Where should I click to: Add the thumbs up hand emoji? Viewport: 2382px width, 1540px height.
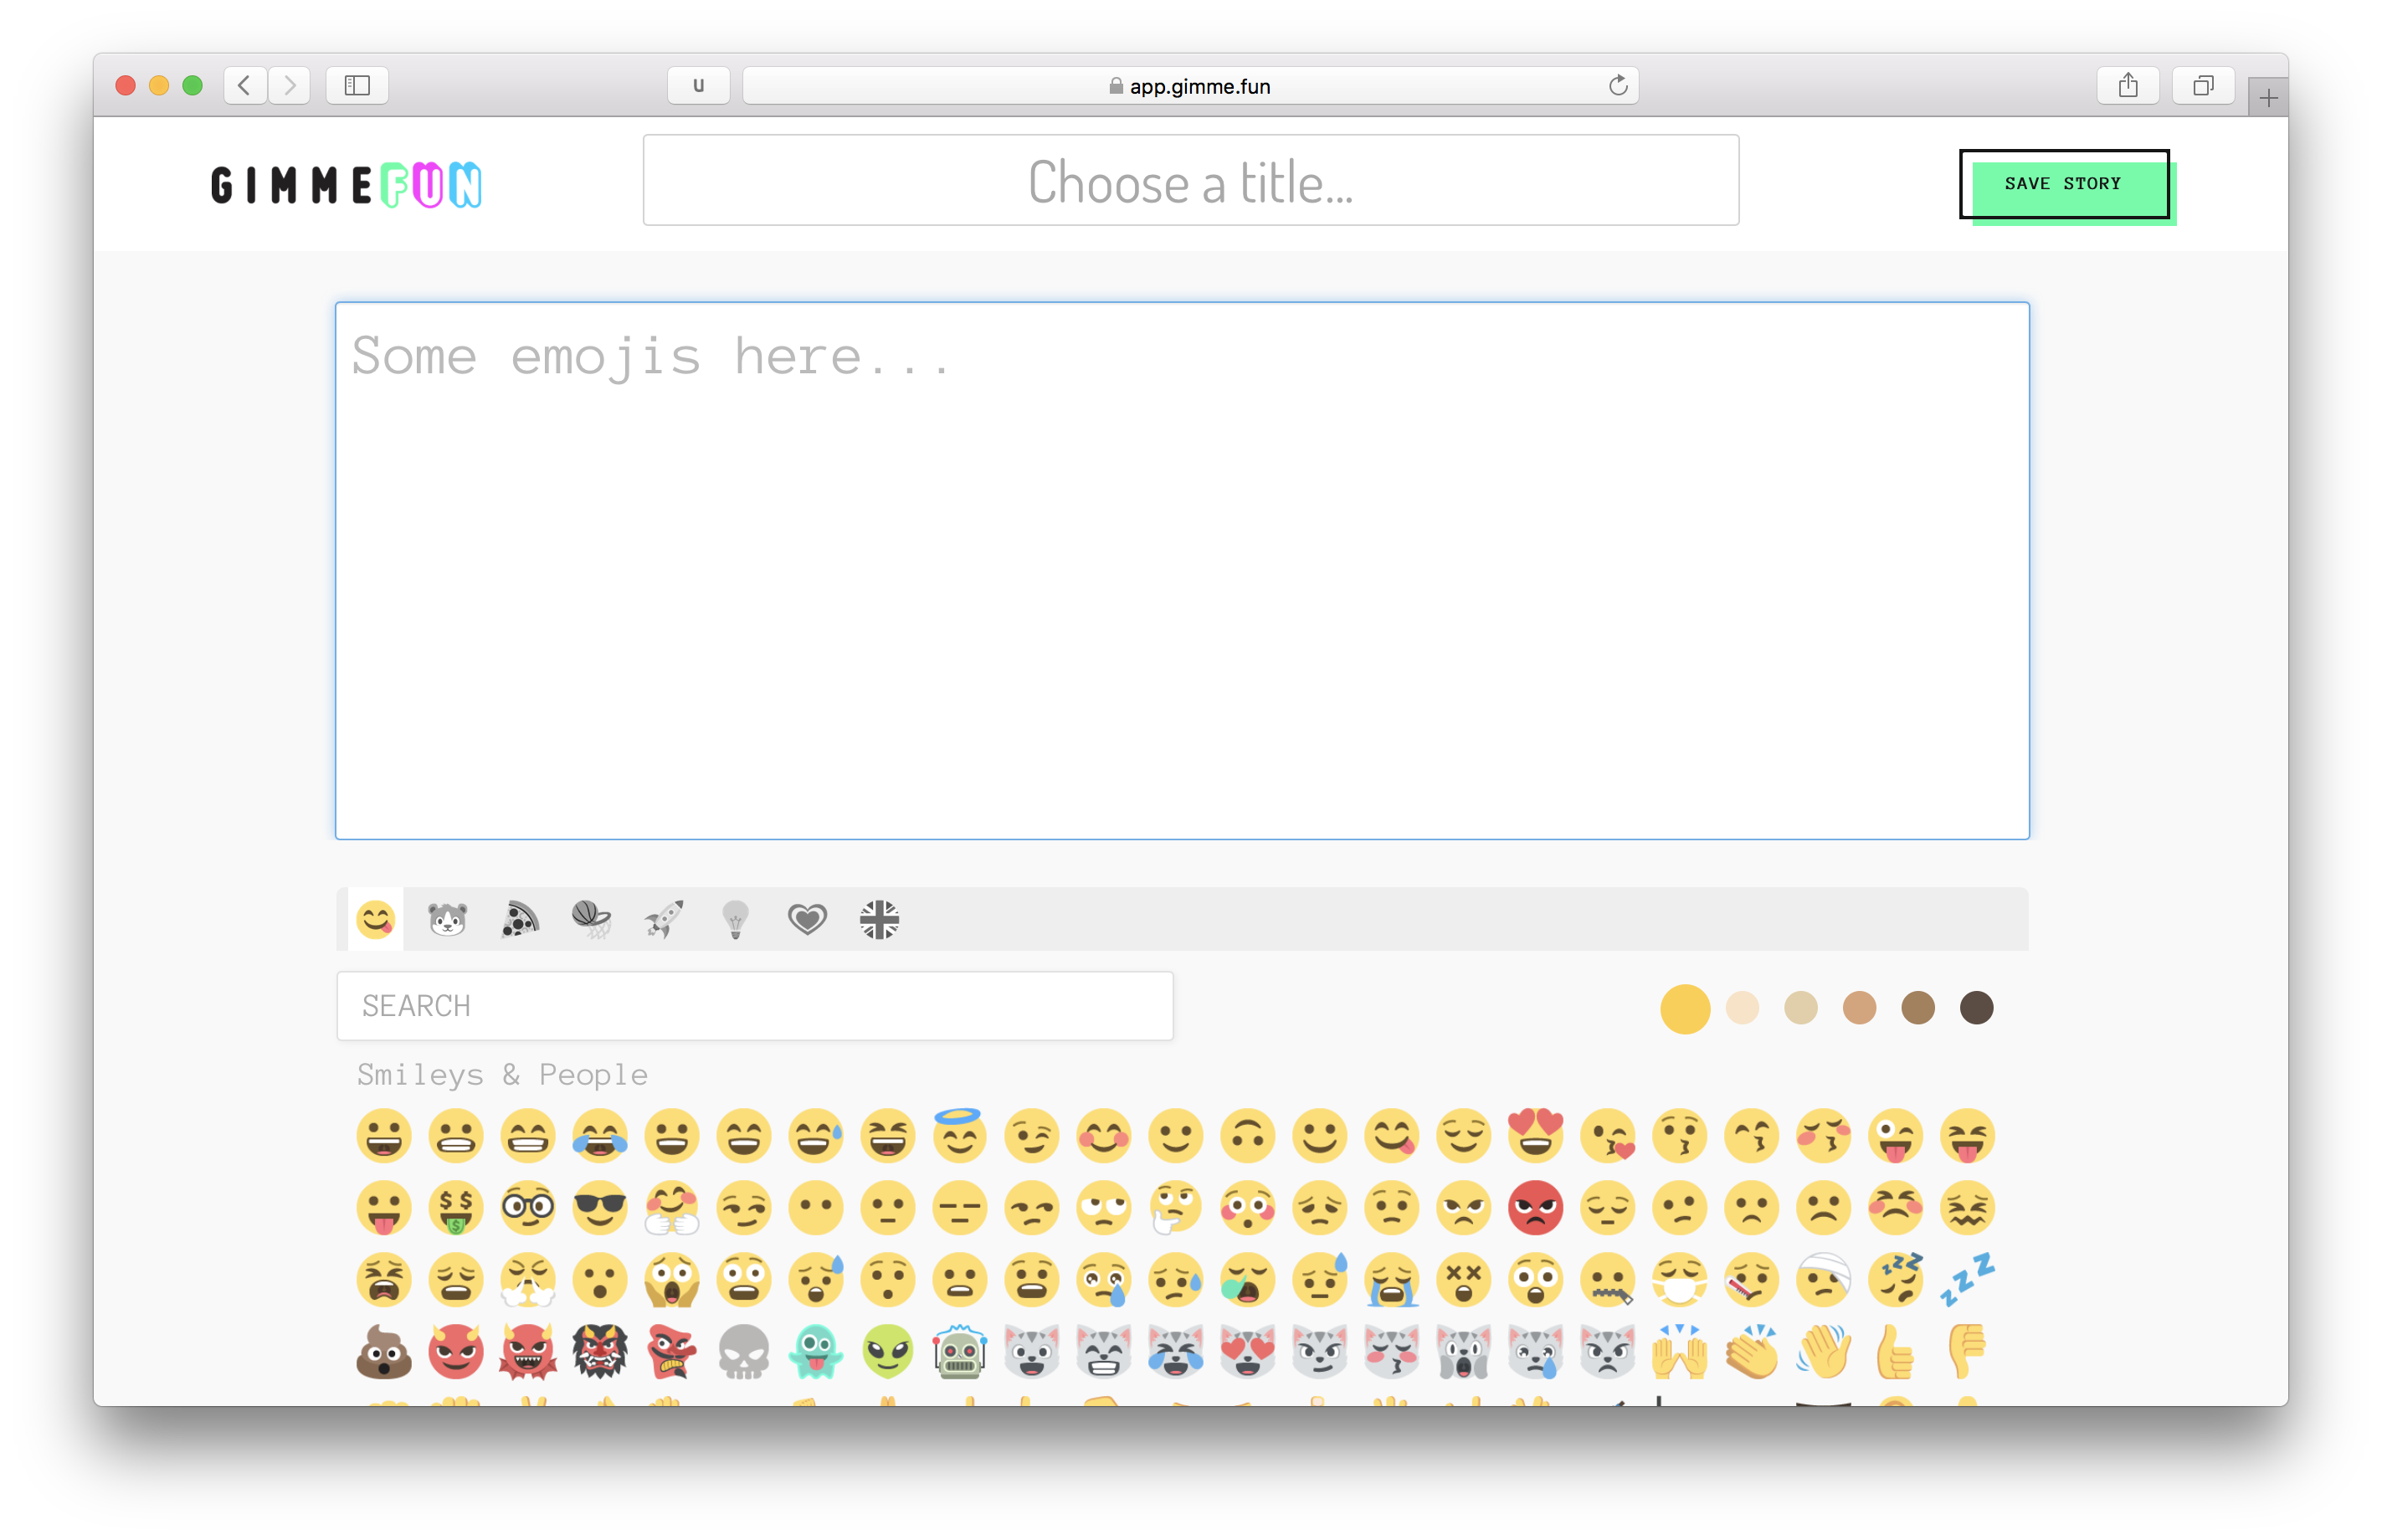[x=1895, y=1352]
